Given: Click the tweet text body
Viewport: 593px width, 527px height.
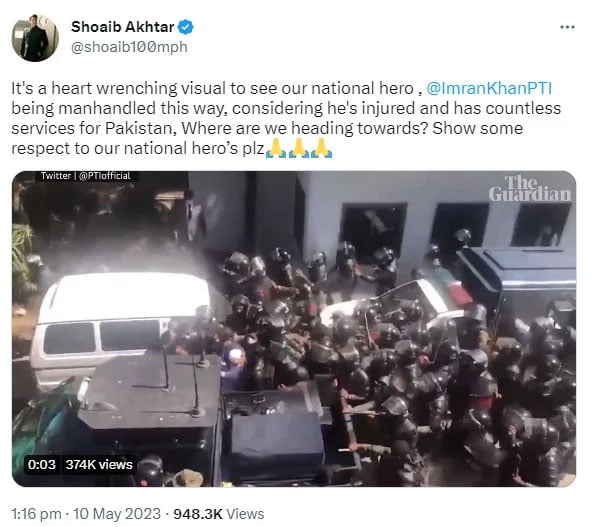Looking at the screenshot, I should pos(286,118).
